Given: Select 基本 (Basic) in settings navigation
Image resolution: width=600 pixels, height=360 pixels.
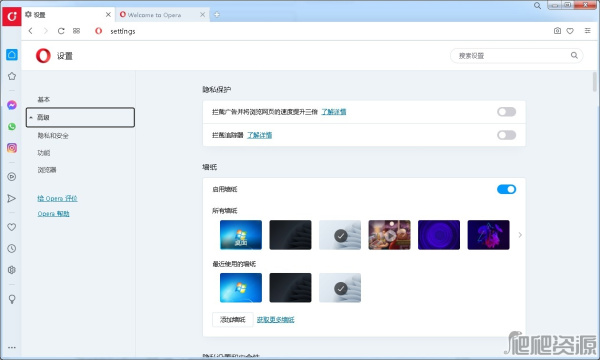Looking at the screenshot, I should point(44,99).
